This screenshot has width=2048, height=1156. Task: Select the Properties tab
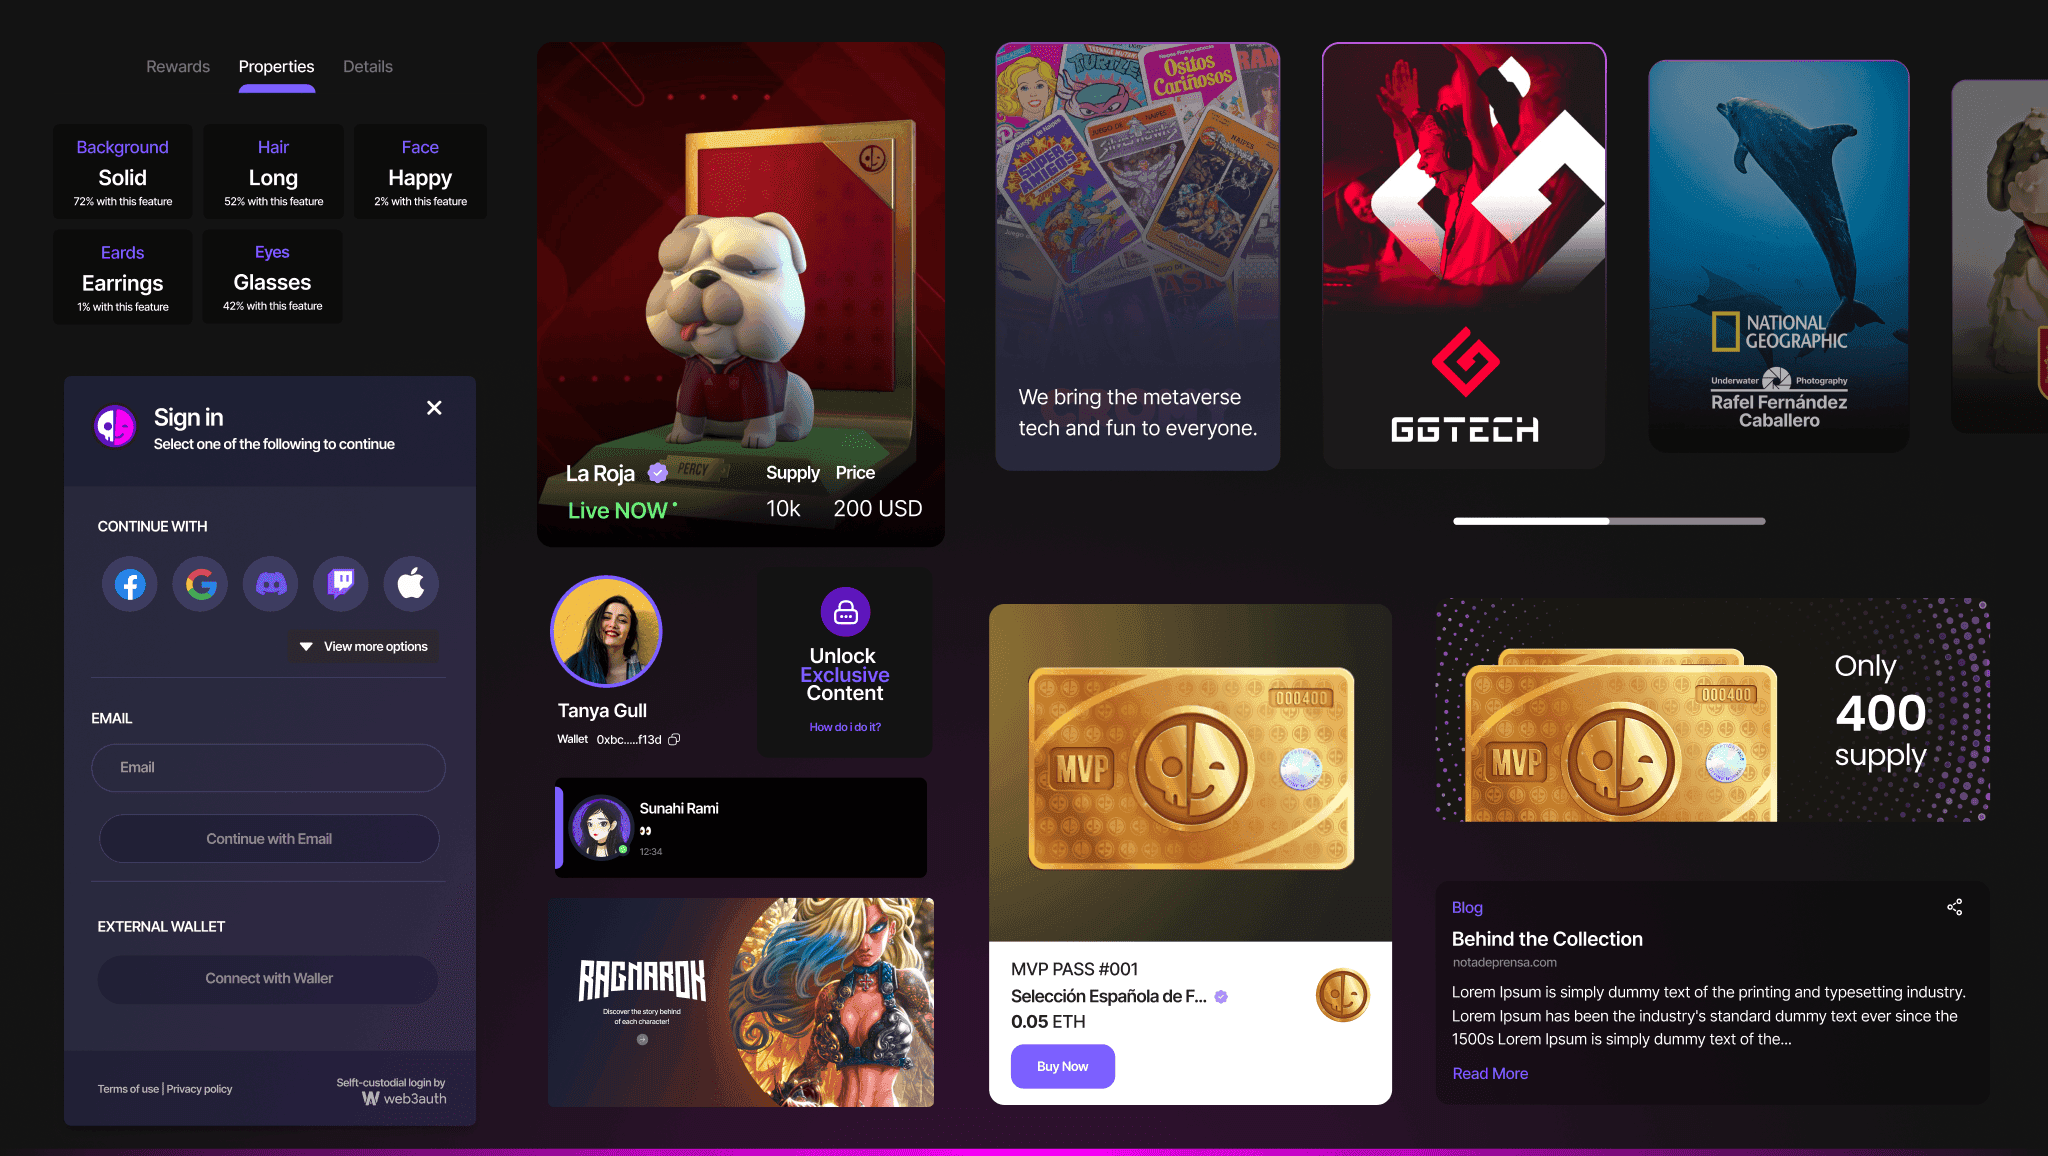coord(276,67)
